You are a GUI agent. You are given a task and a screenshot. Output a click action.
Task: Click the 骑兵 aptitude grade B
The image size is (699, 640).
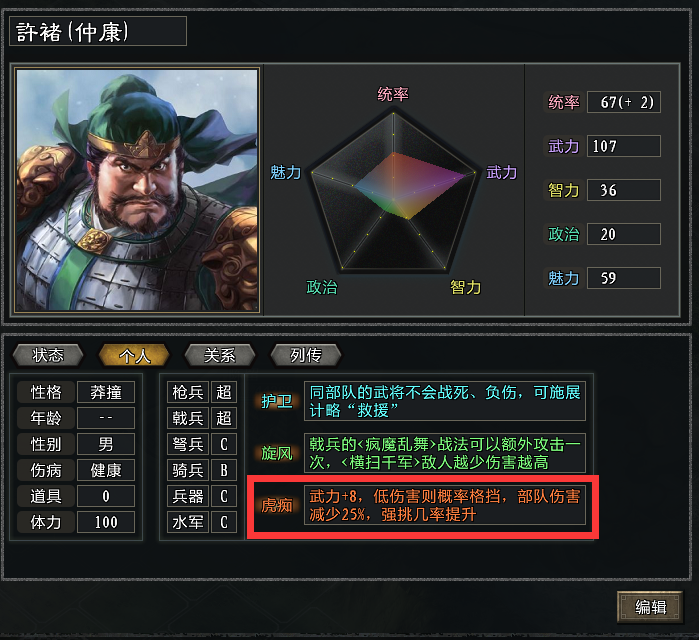(x=224, y=470)
